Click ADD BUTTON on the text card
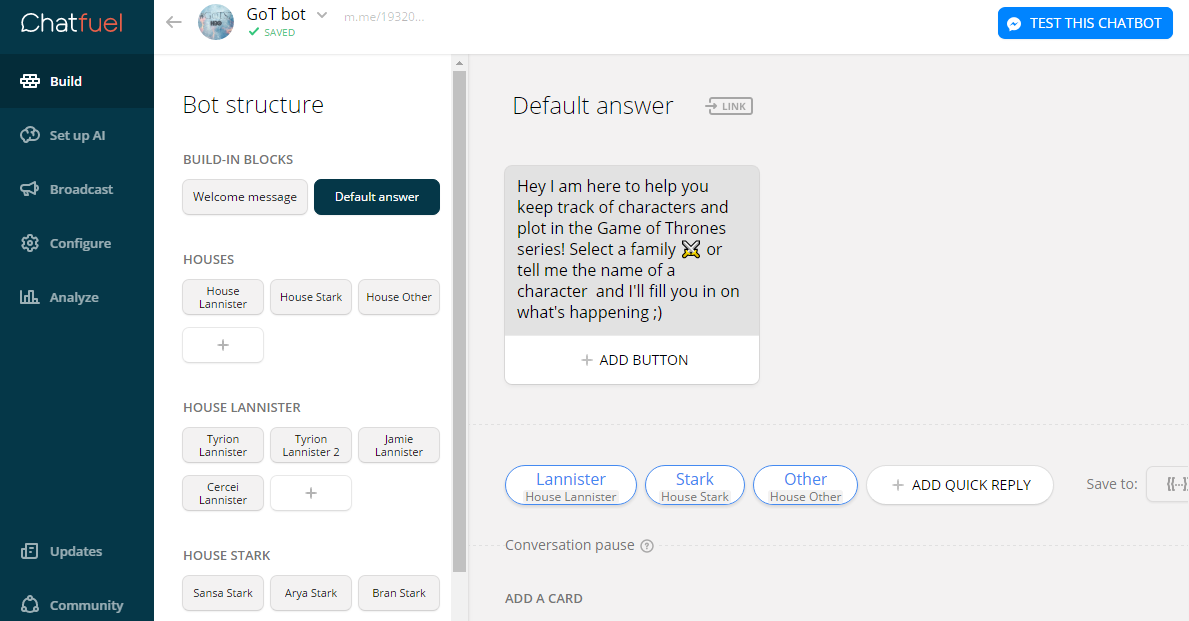This screenshot has width=1189, height=621. pyautogui.click(x=632, y=360)
